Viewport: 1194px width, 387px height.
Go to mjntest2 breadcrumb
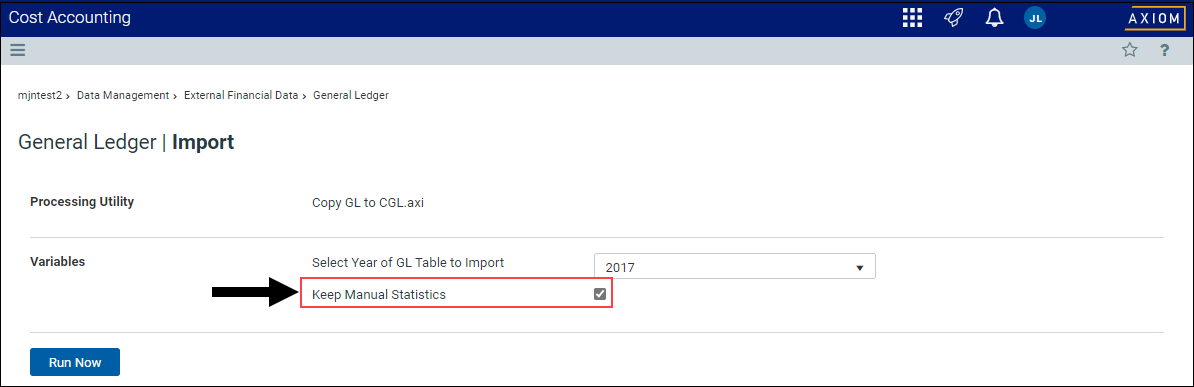(40, 95)
